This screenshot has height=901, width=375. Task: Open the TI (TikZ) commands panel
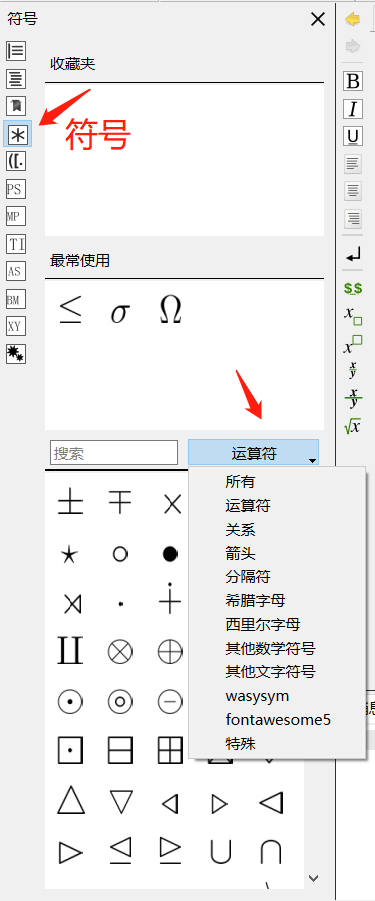click(x=16, y=244)
